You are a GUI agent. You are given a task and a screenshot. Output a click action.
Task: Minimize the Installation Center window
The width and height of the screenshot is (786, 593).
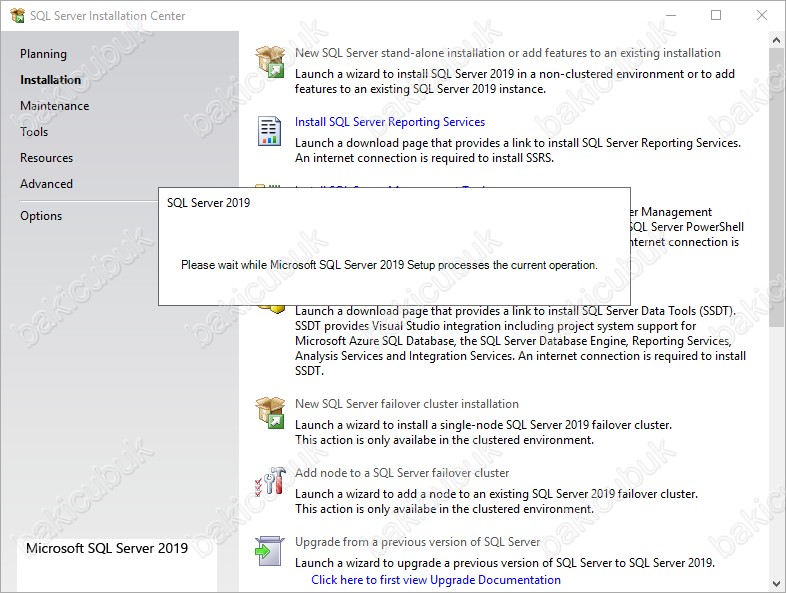(x=671, y=16)
